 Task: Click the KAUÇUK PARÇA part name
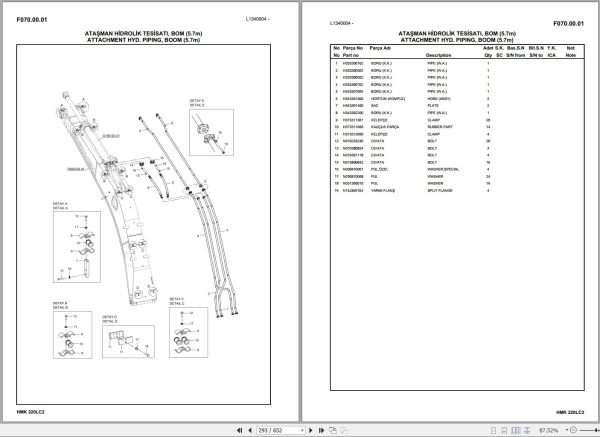385,127
